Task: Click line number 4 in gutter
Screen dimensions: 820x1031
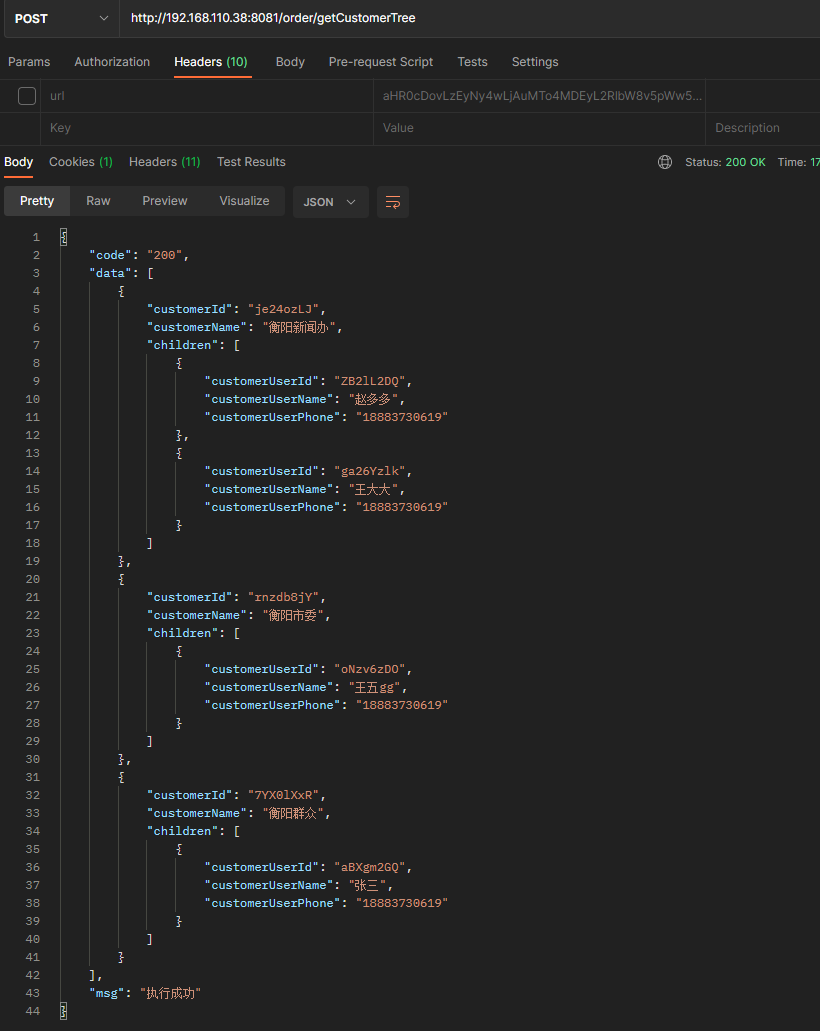Action: click(36, 291)
